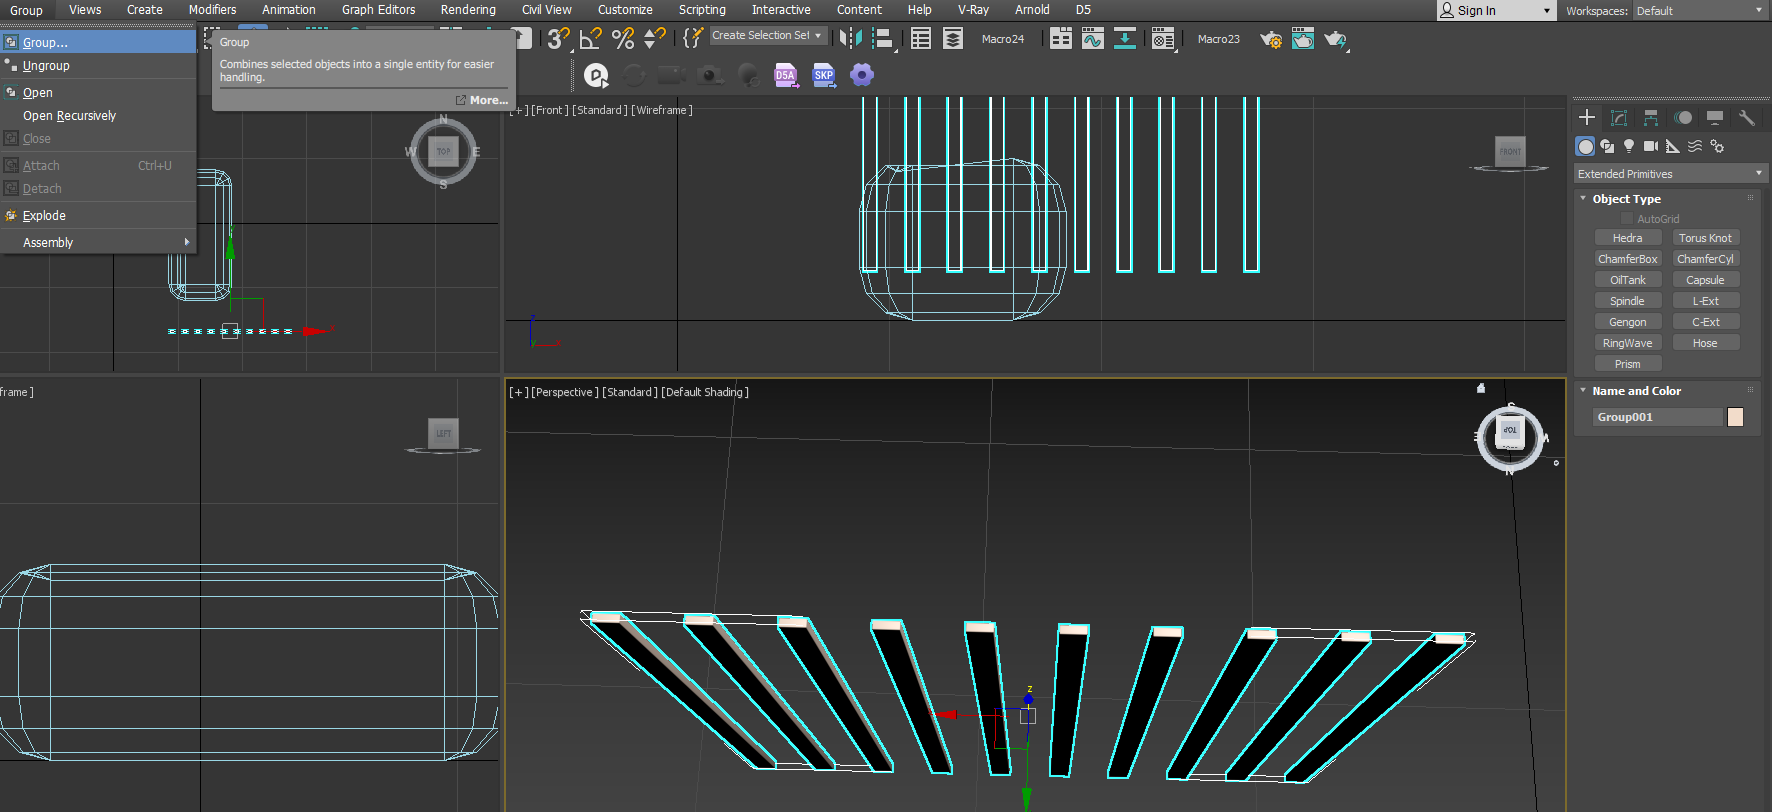Viewport: 1772px width, 812px height.
Task: Choose Ungroup from the Group menu
Action: [46, 66]
